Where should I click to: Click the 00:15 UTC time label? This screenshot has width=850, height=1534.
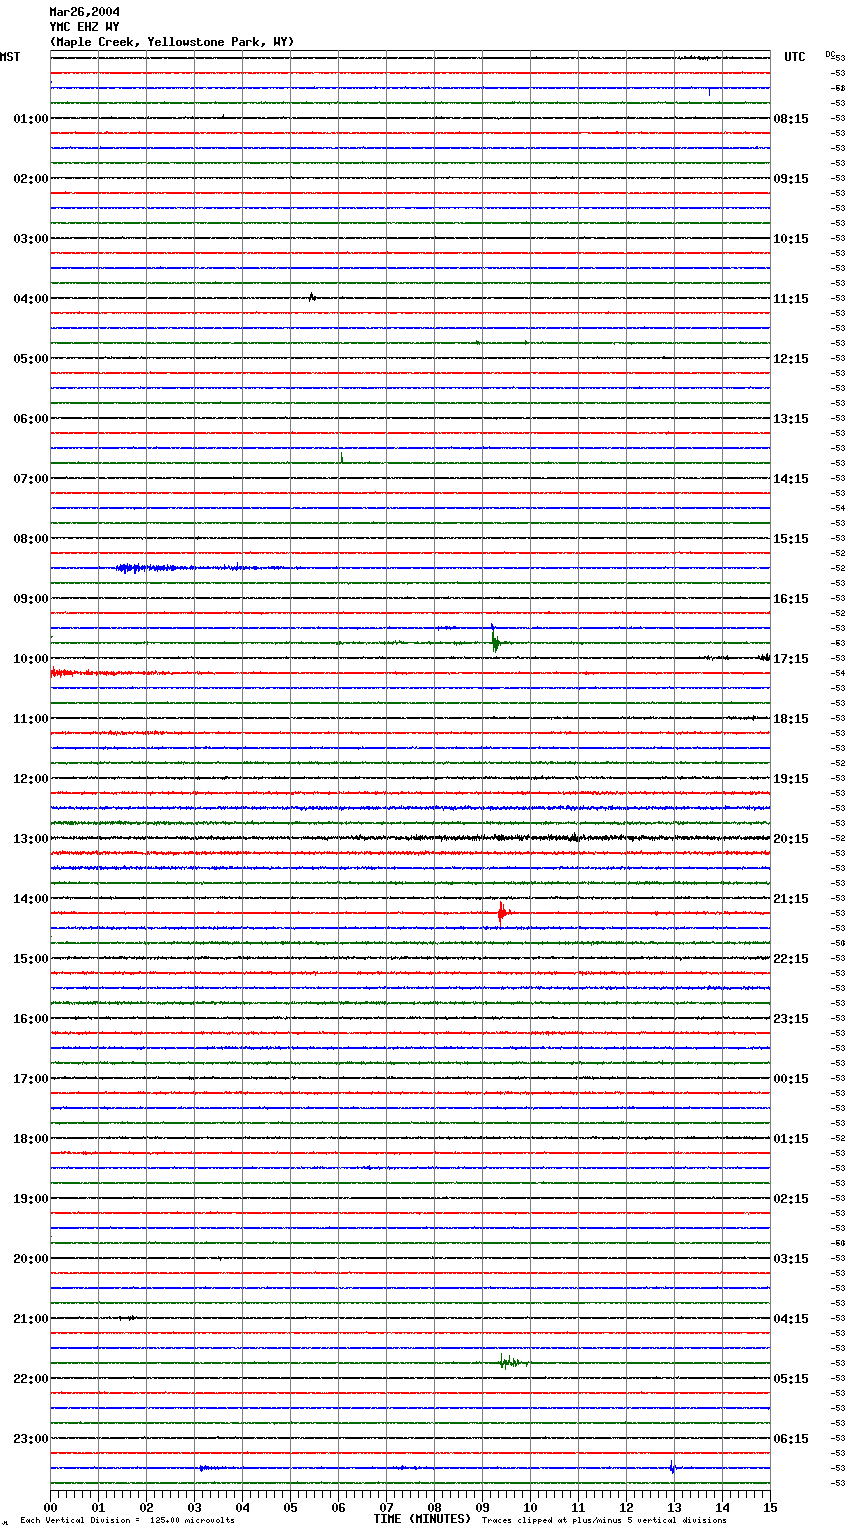[x=791, y=1079]
